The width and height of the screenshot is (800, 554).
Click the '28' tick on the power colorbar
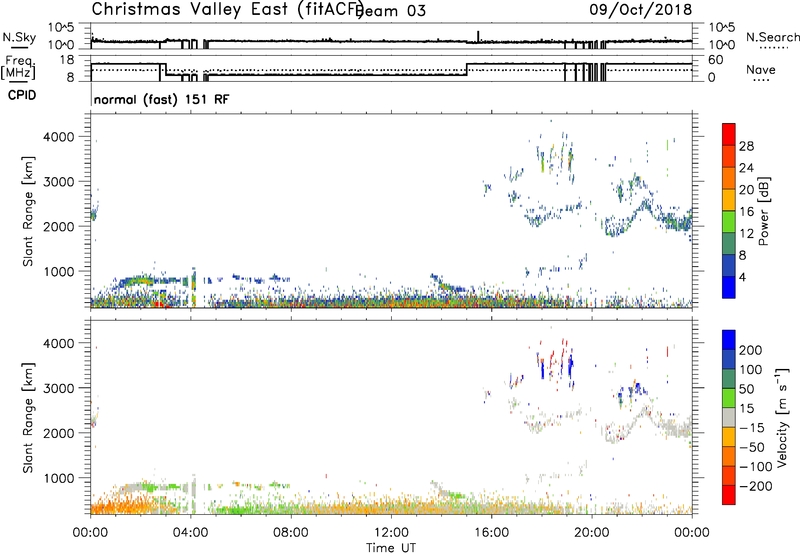point(746,146)
